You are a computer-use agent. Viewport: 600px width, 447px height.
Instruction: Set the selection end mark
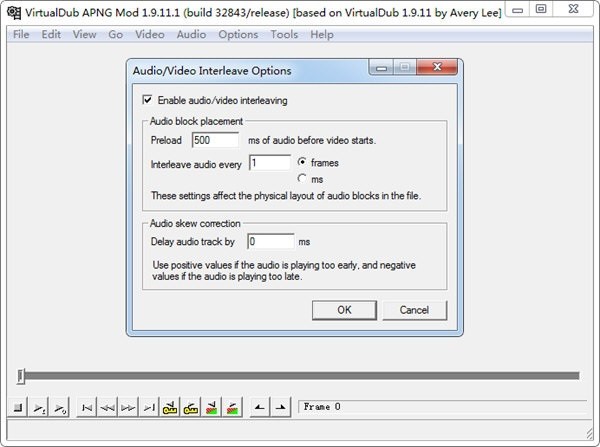(280, 408)
